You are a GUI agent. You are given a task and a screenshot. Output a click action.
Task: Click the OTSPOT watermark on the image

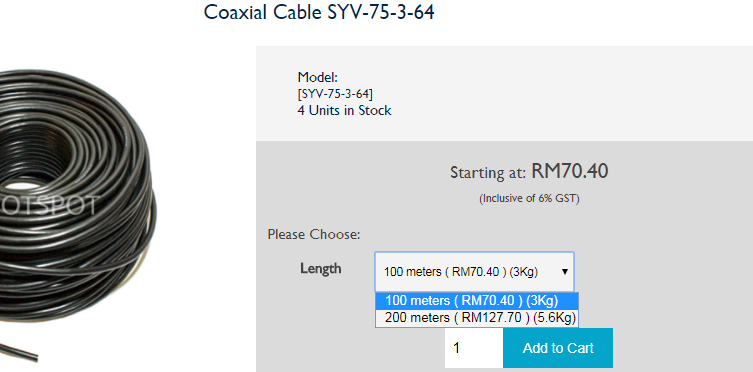click(x=49, y=205)
